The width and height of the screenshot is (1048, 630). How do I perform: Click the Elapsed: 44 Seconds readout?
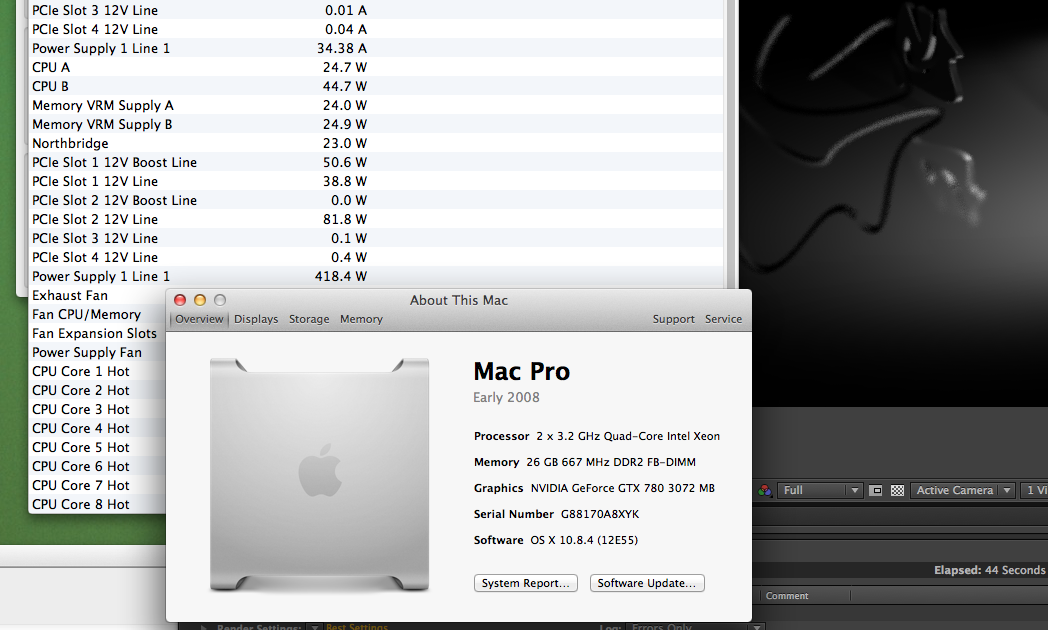point(989,570)
